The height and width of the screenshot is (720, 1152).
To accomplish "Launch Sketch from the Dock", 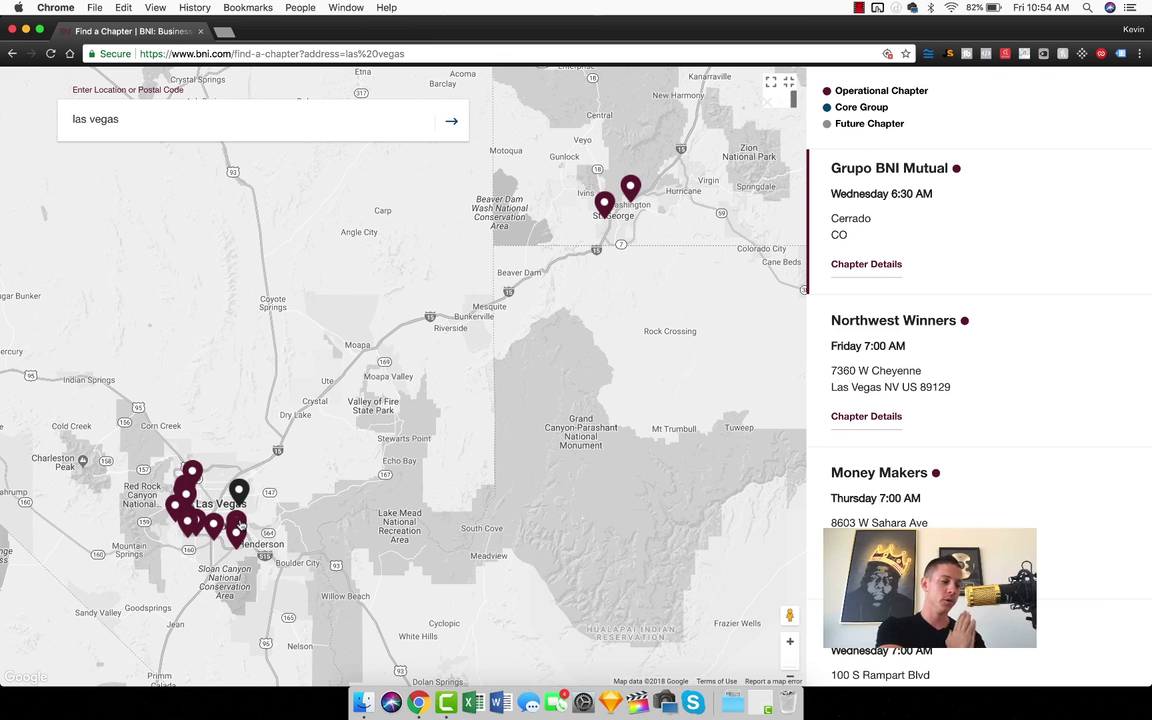I will 611,702.
